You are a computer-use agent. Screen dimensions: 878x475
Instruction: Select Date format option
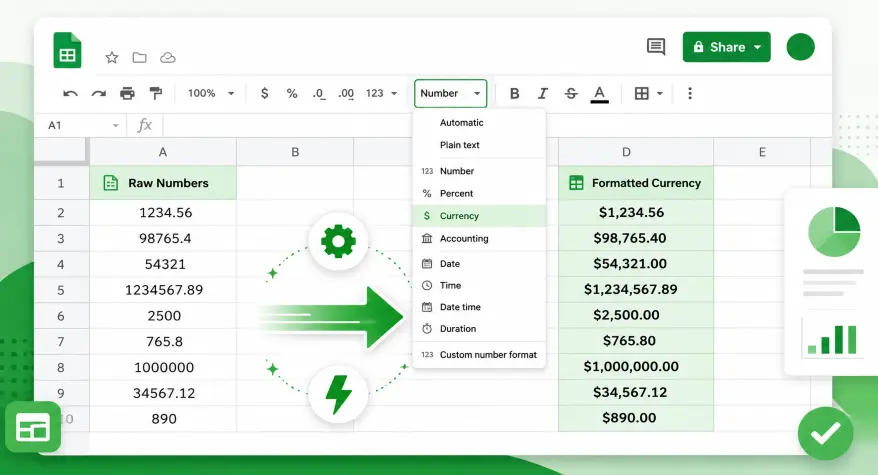(479, 263)
